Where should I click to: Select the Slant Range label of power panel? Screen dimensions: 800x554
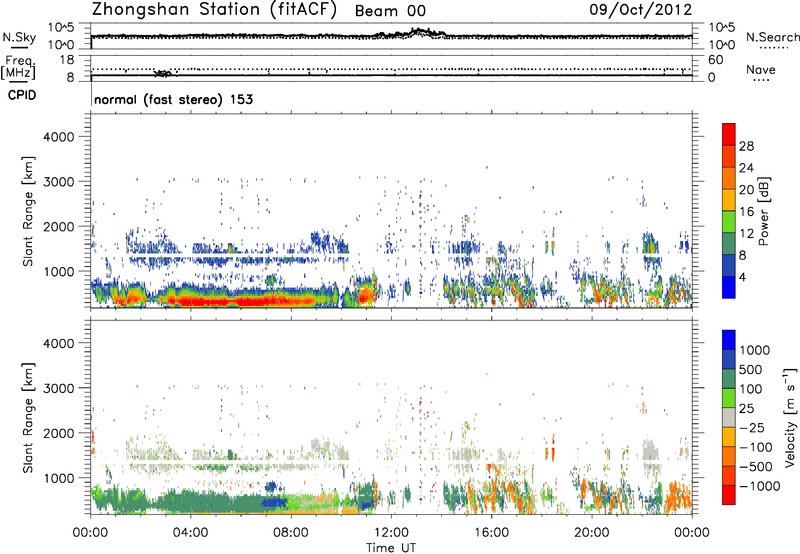click(x=28, y=211)
